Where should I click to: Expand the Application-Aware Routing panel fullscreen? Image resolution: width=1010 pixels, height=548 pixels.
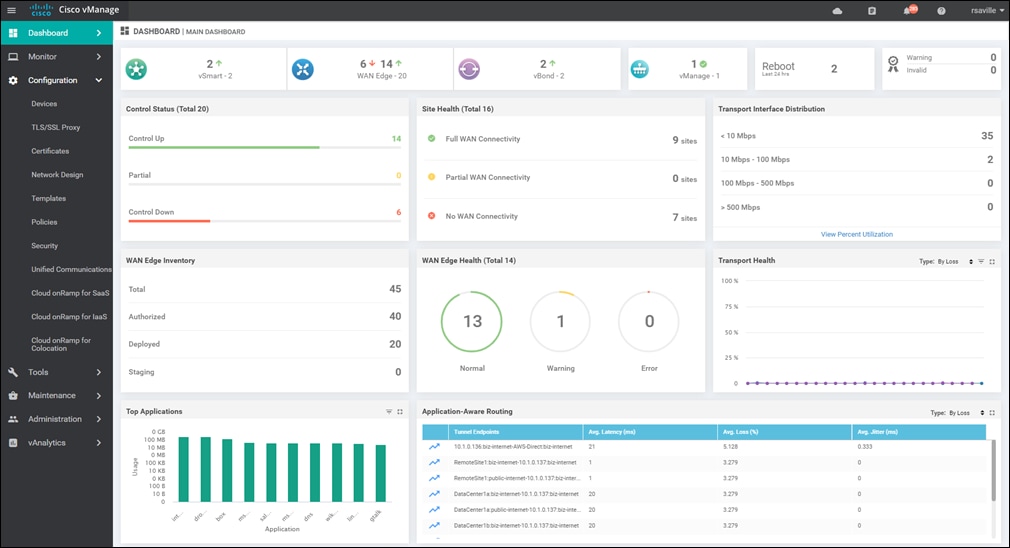coord(992,413)
